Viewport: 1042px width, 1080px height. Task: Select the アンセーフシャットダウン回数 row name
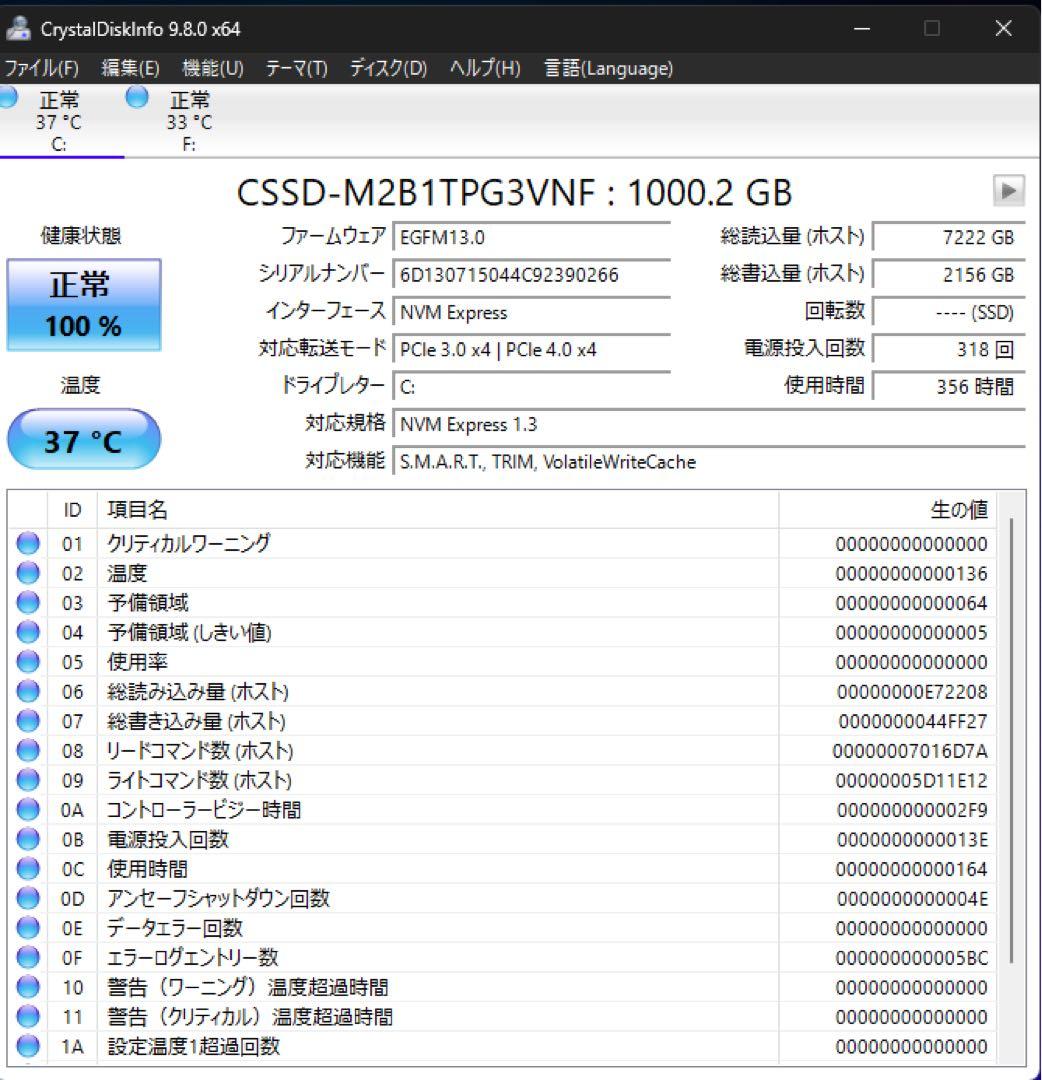point(218,899)
